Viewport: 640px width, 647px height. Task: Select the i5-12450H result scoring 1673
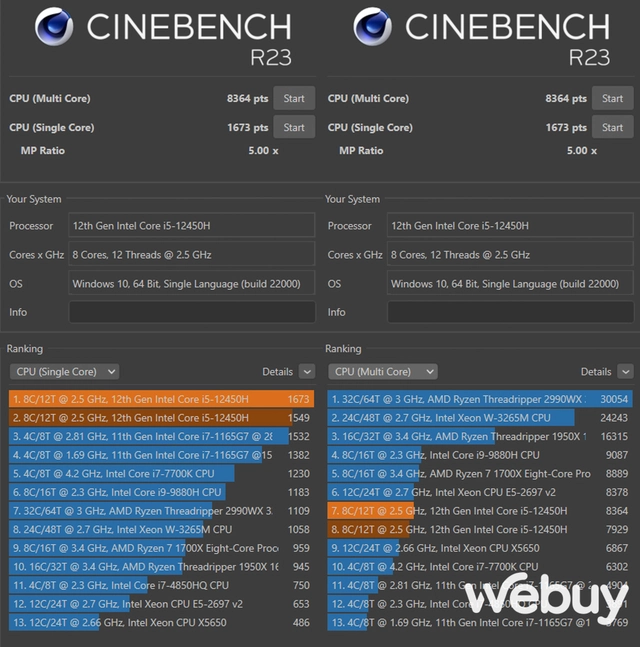pos(160,398)
